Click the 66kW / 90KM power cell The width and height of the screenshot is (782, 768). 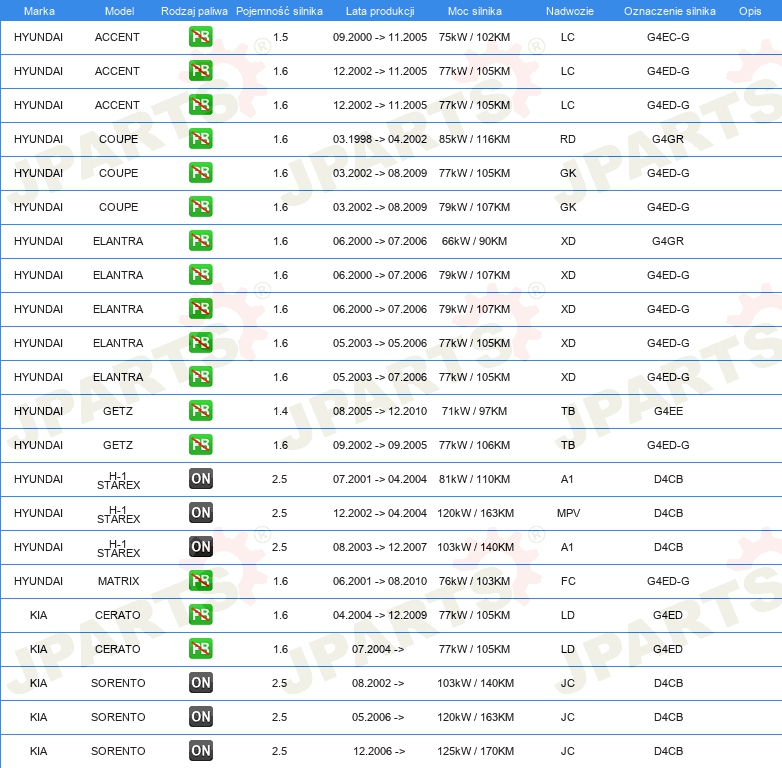(x=474, y=241)
